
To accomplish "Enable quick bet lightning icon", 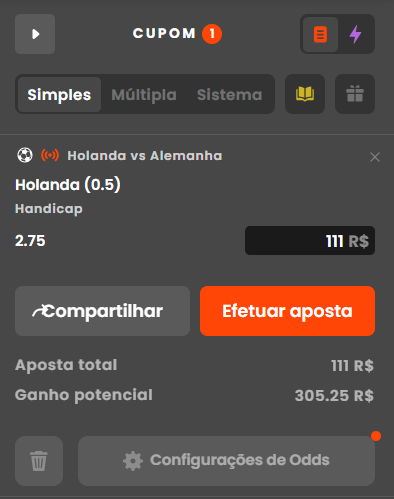I will (355, 34).
